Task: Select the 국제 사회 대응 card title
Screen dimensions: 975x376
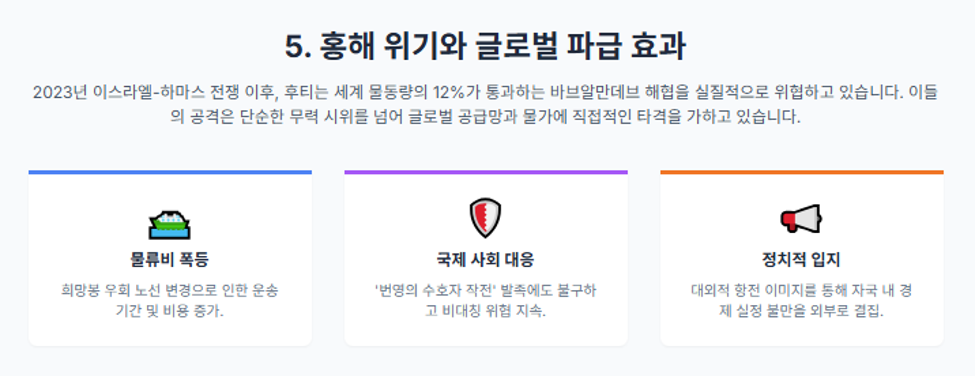Action: pos(486,259)
